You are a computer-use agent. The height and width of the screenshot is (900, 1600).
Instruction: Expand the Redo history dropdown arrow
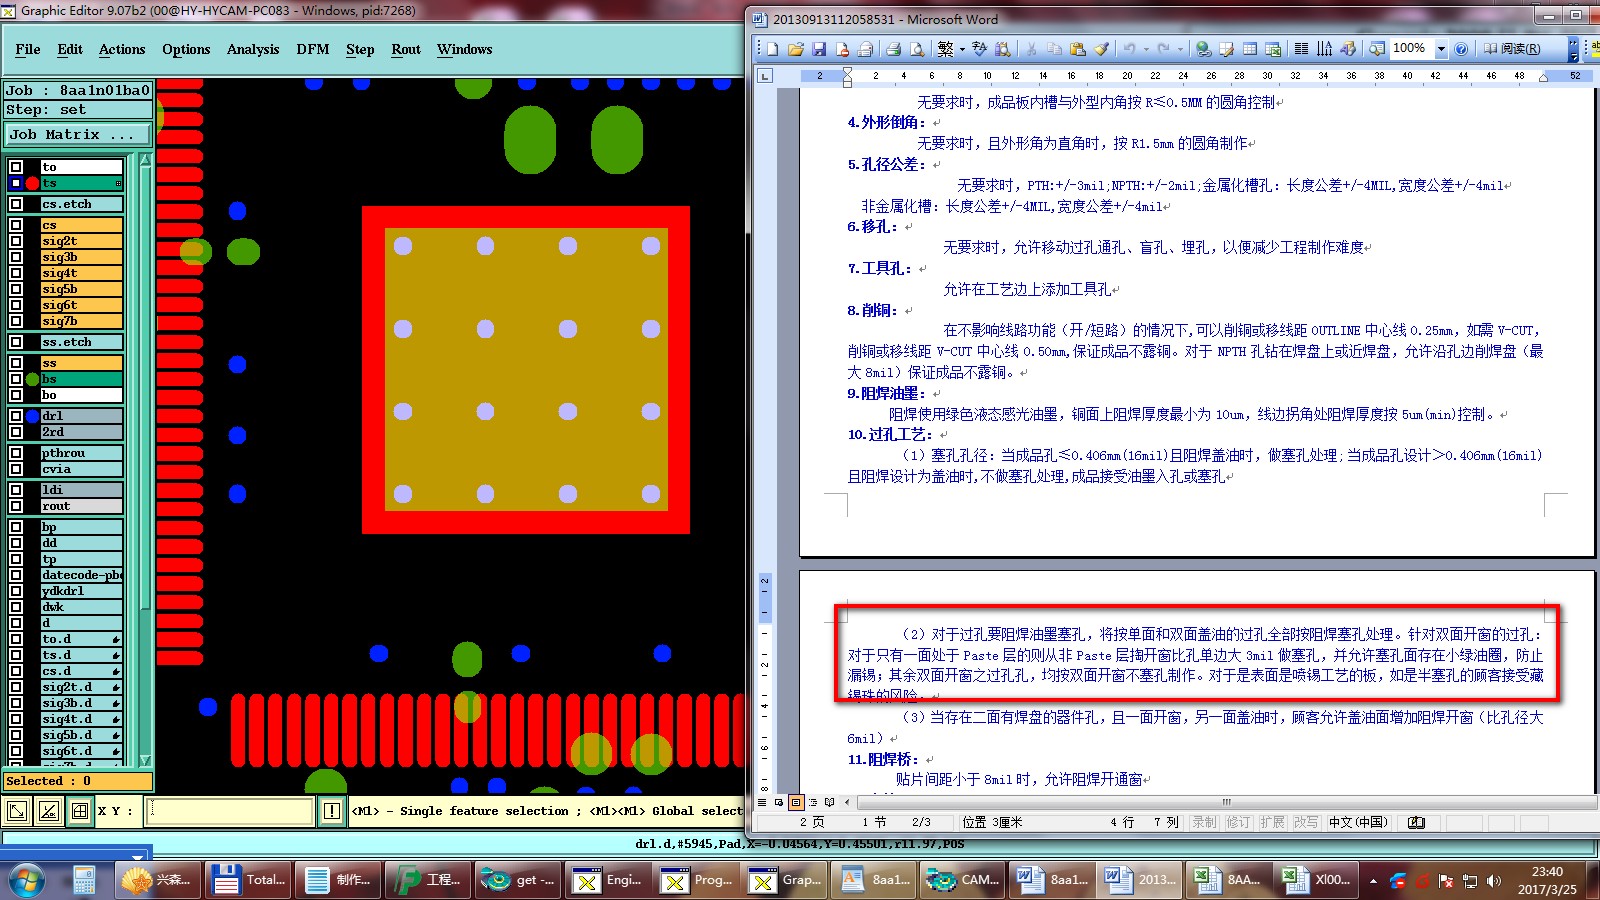(1180, 48)
